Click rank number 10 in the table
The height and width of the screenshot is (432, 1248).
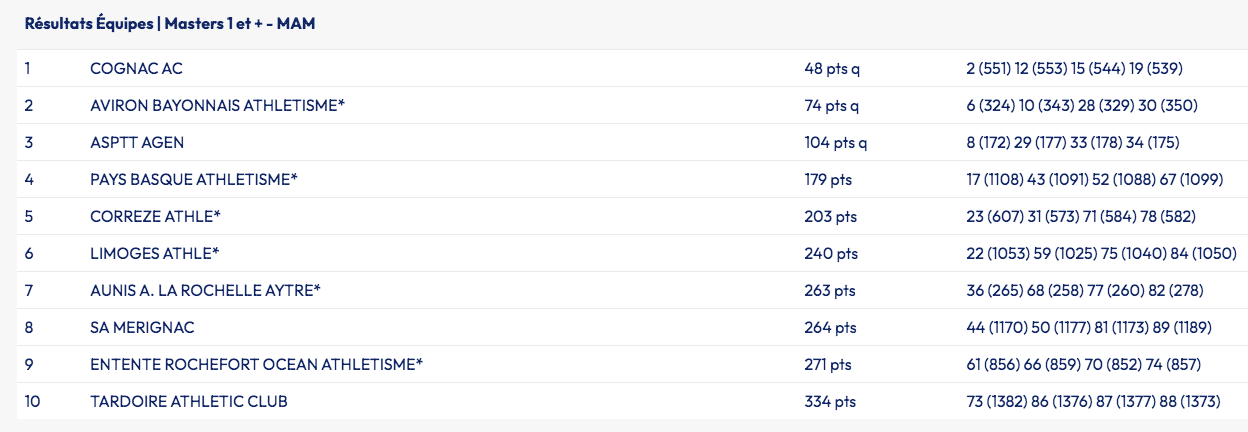(x=33, y=402)
